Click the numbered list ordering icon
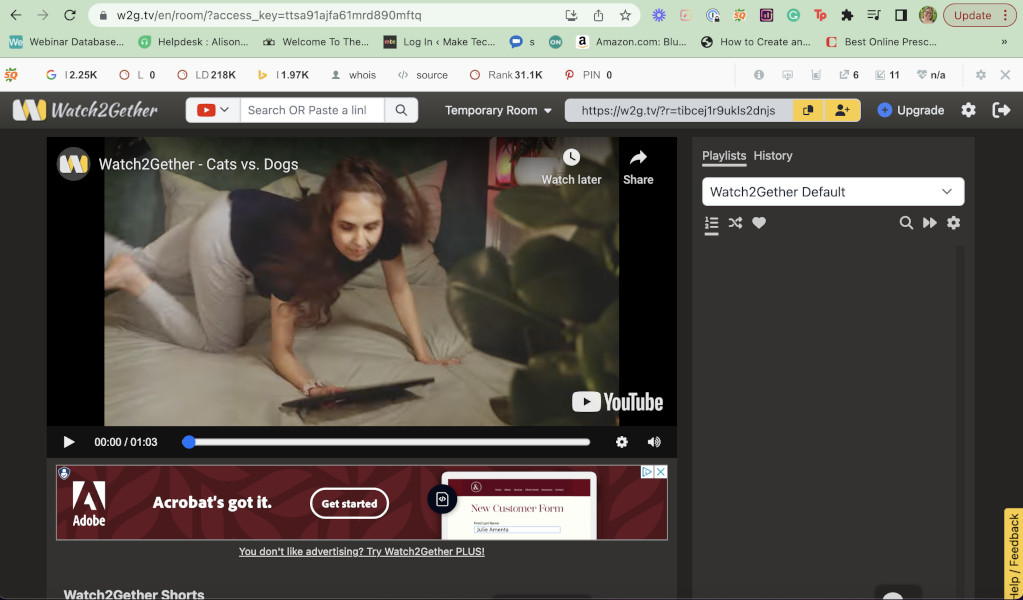The width and height of the screenshot is (1023, 600). tap(711, 223)
